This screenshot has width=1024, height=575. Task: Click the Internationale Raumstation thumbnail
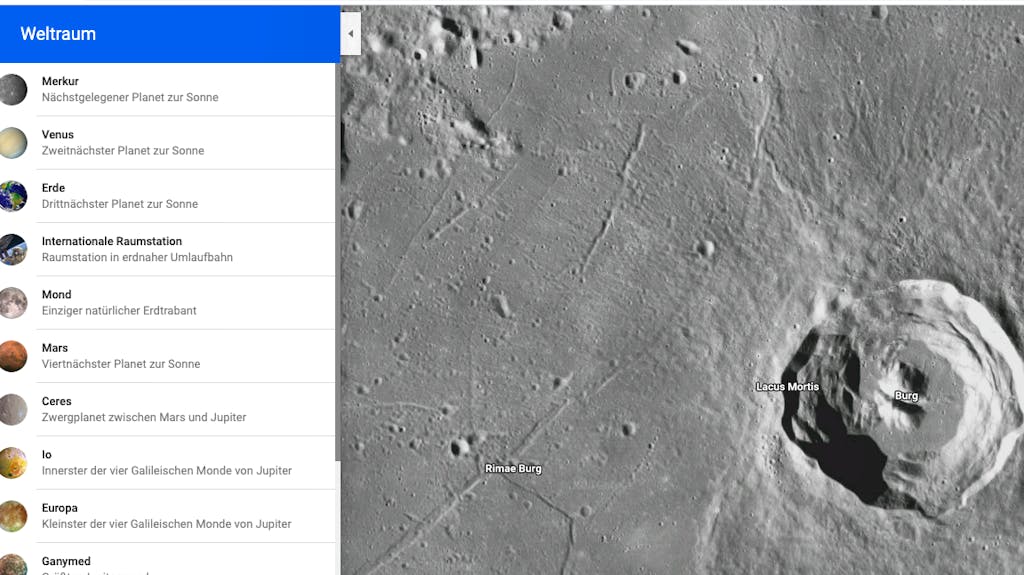(x=13, y=250)
